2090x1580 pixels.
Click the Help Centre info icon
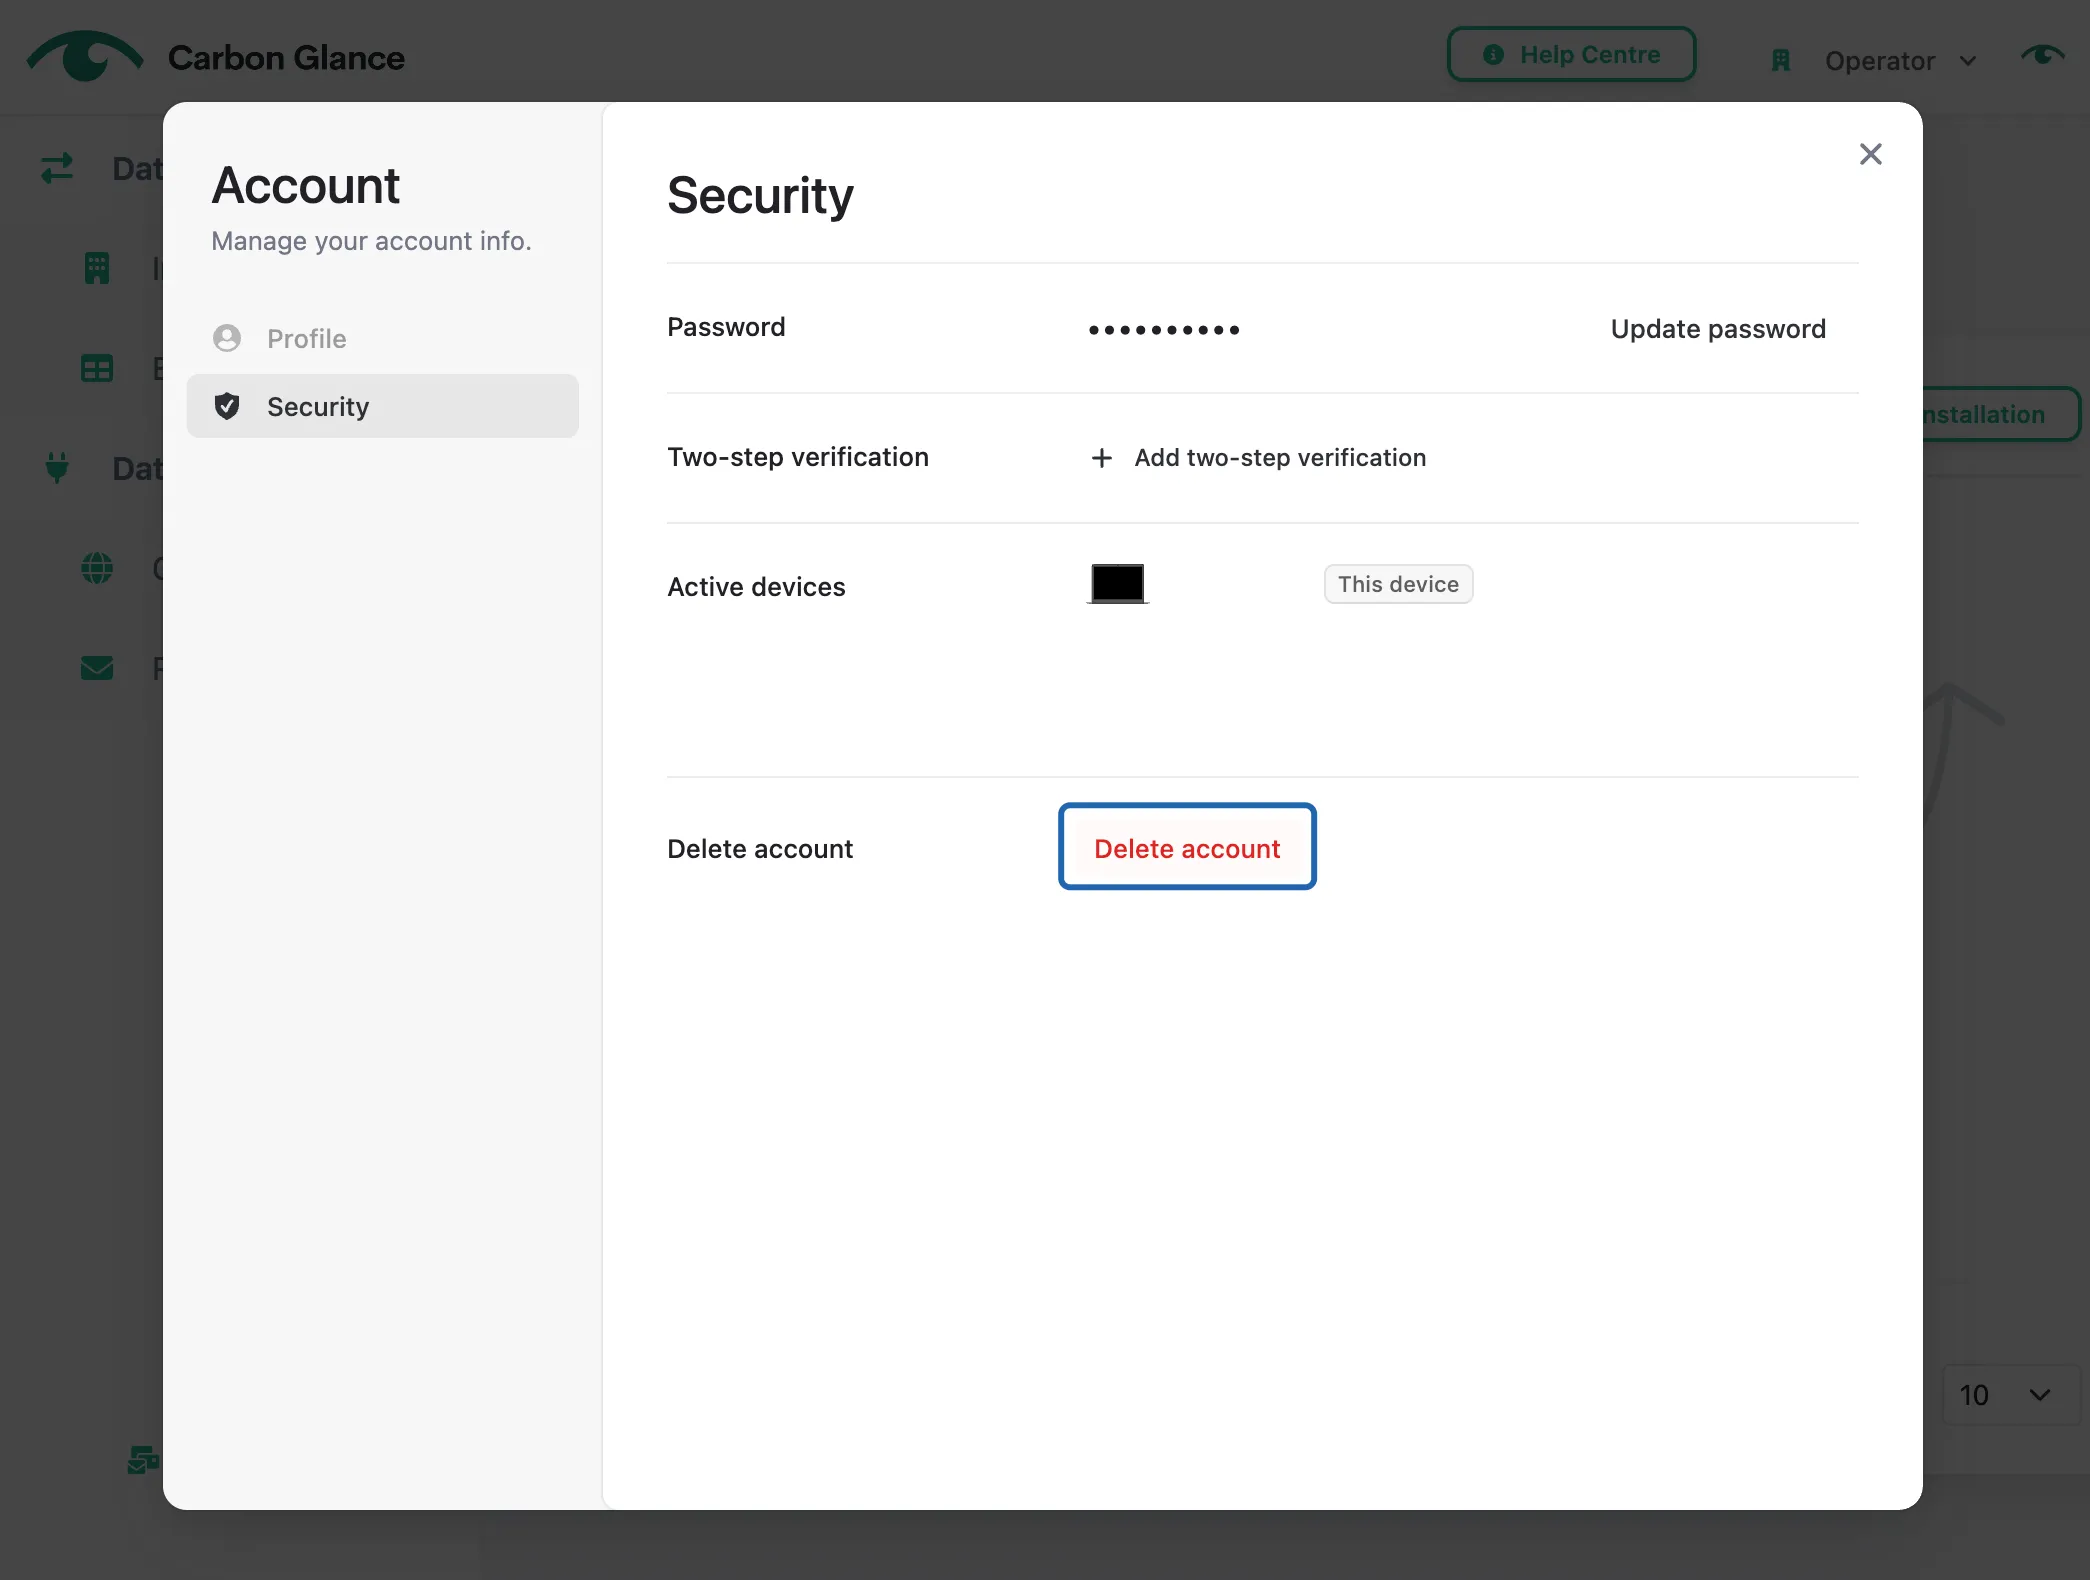coord(1493,55)
